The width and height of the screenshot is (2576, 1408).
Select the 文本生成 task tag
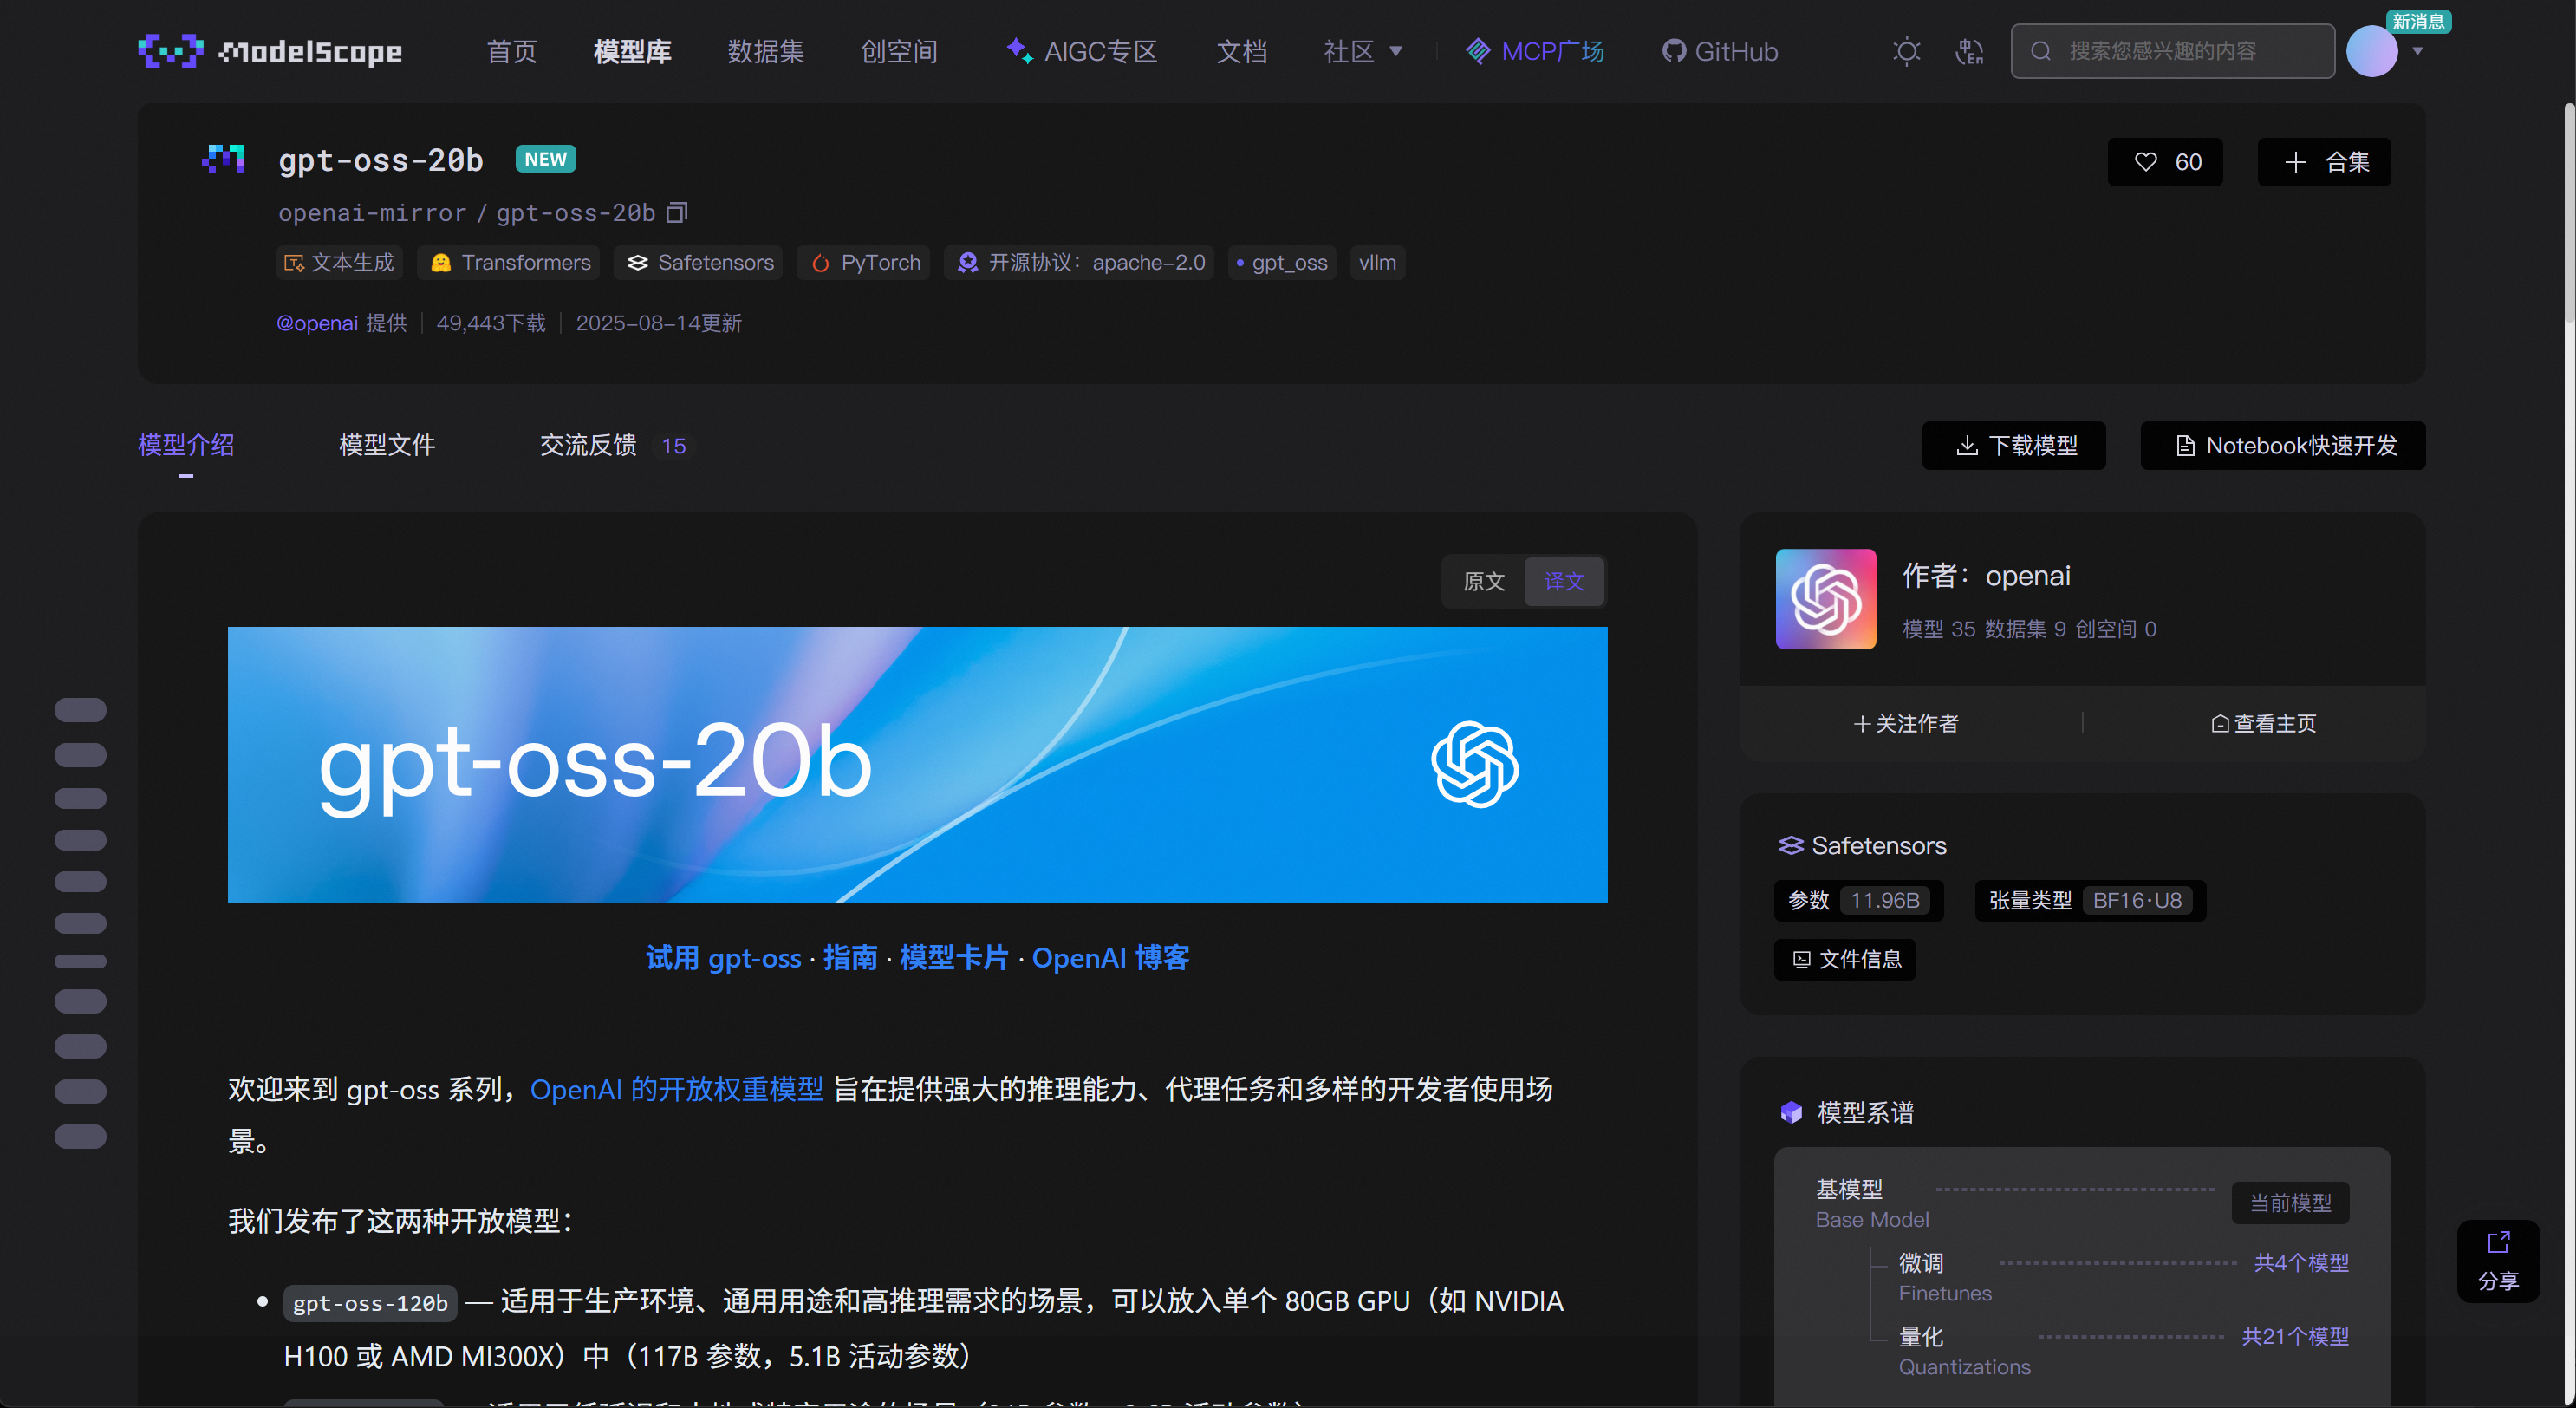coord(339,262)
